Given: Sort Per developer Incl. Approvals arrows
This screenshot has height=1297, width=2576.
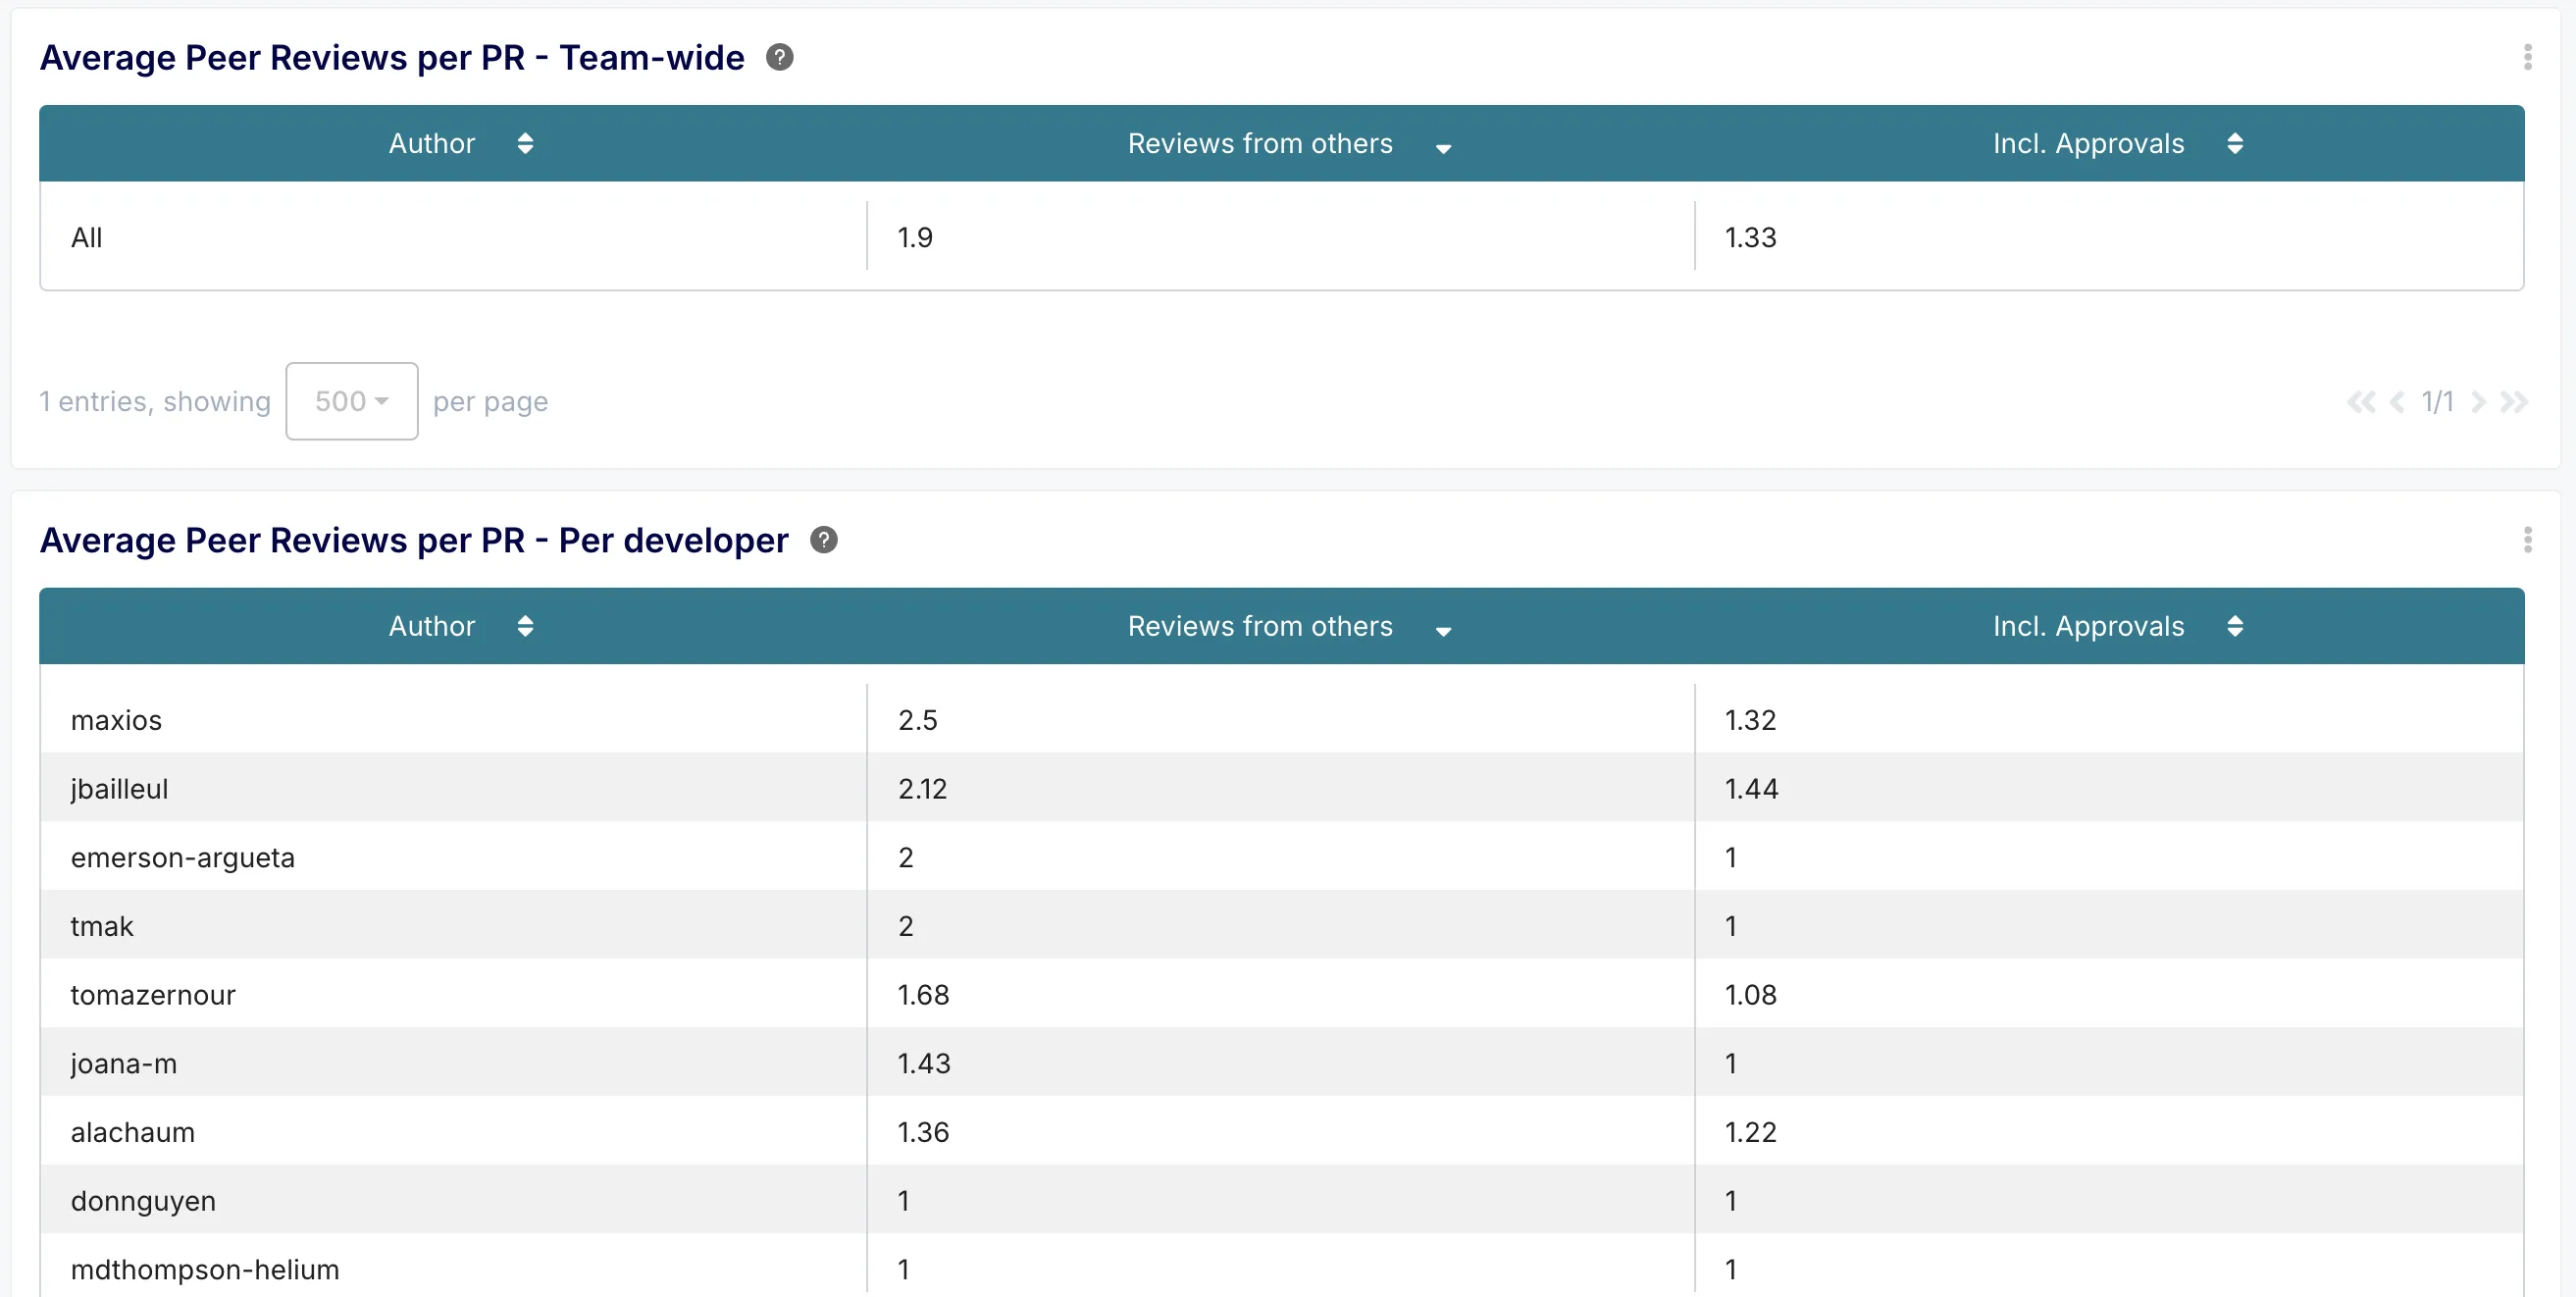Looking at the screenshot, I should pos(2235,627).
